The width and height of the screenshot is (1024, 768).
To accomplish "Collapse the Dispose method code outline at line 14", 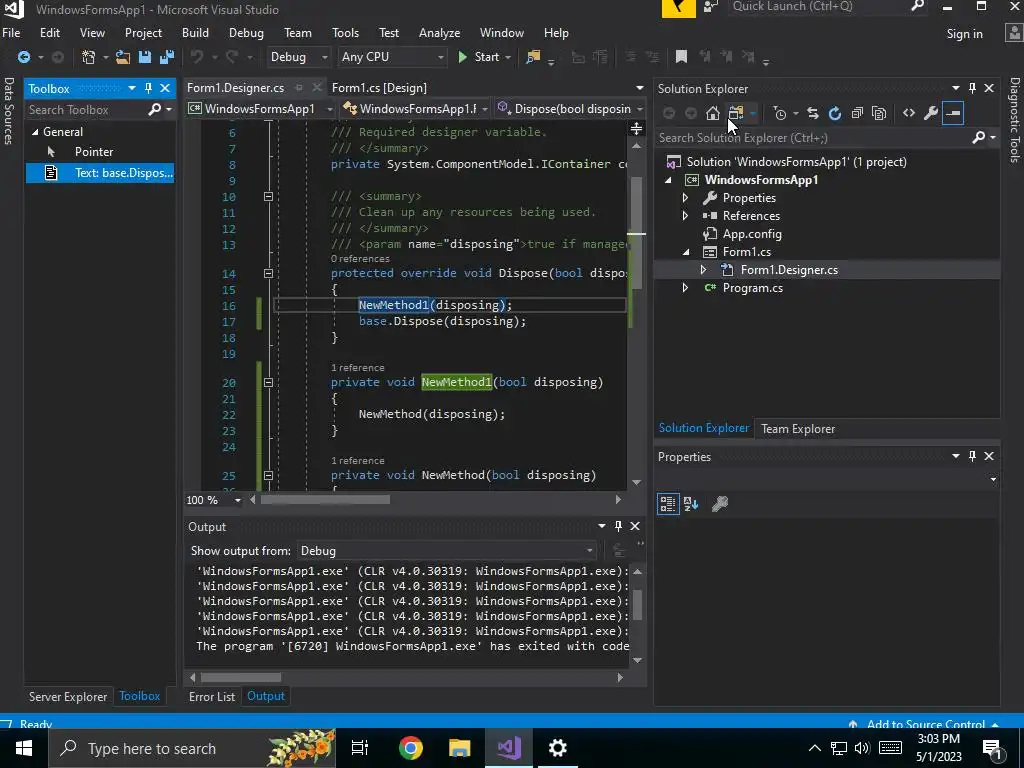I will tap(268, 274).
